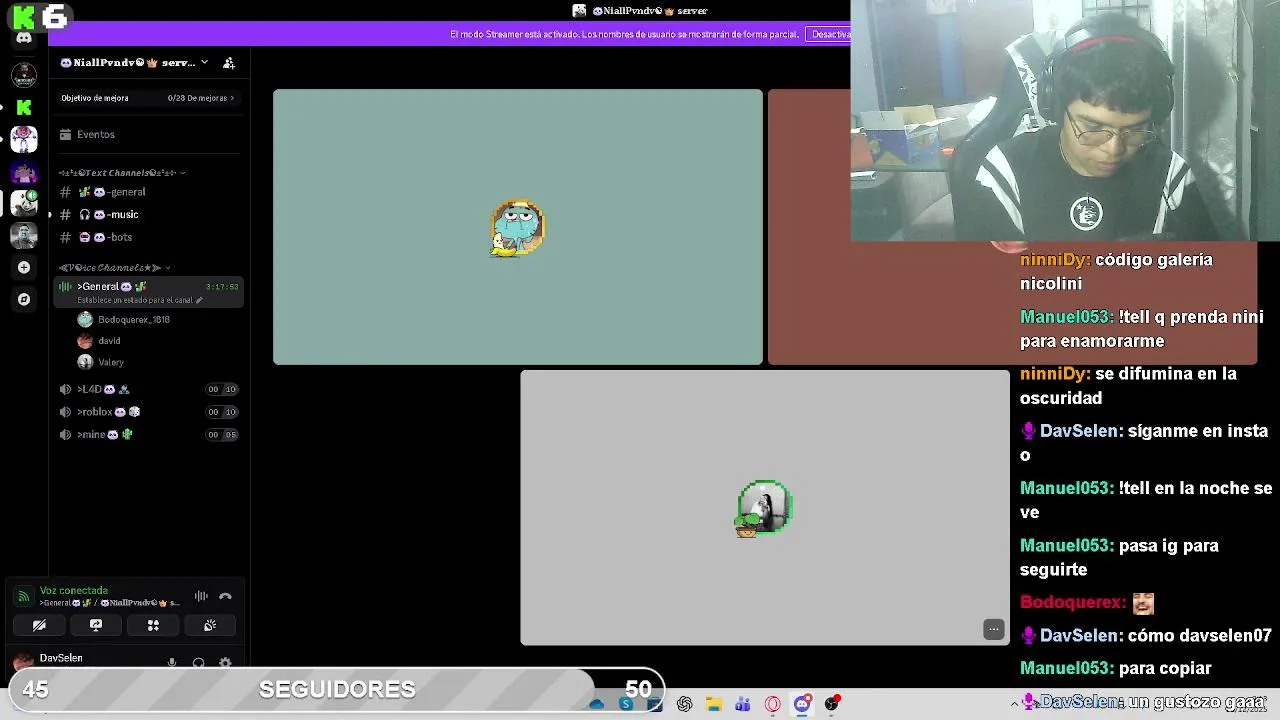Click the Voz conectada status text

tap(73, 590)
